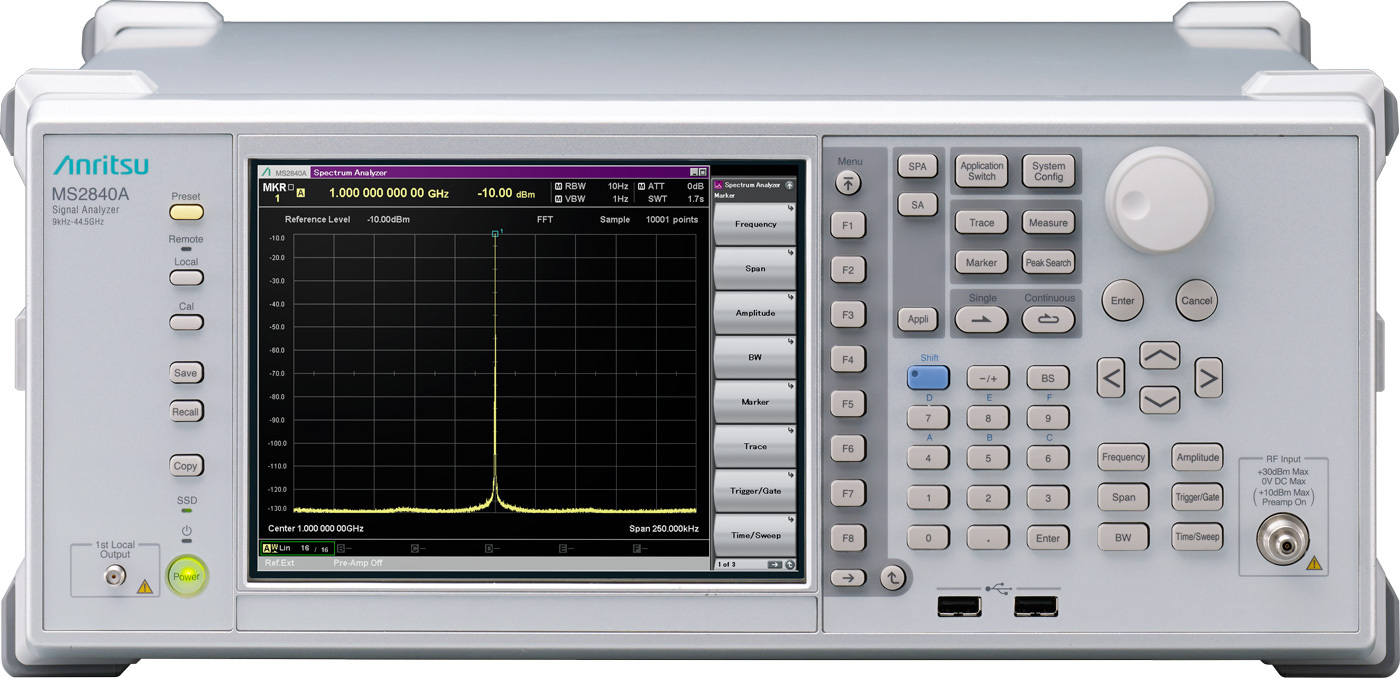Push the round Cancel key

[1196, 300]
